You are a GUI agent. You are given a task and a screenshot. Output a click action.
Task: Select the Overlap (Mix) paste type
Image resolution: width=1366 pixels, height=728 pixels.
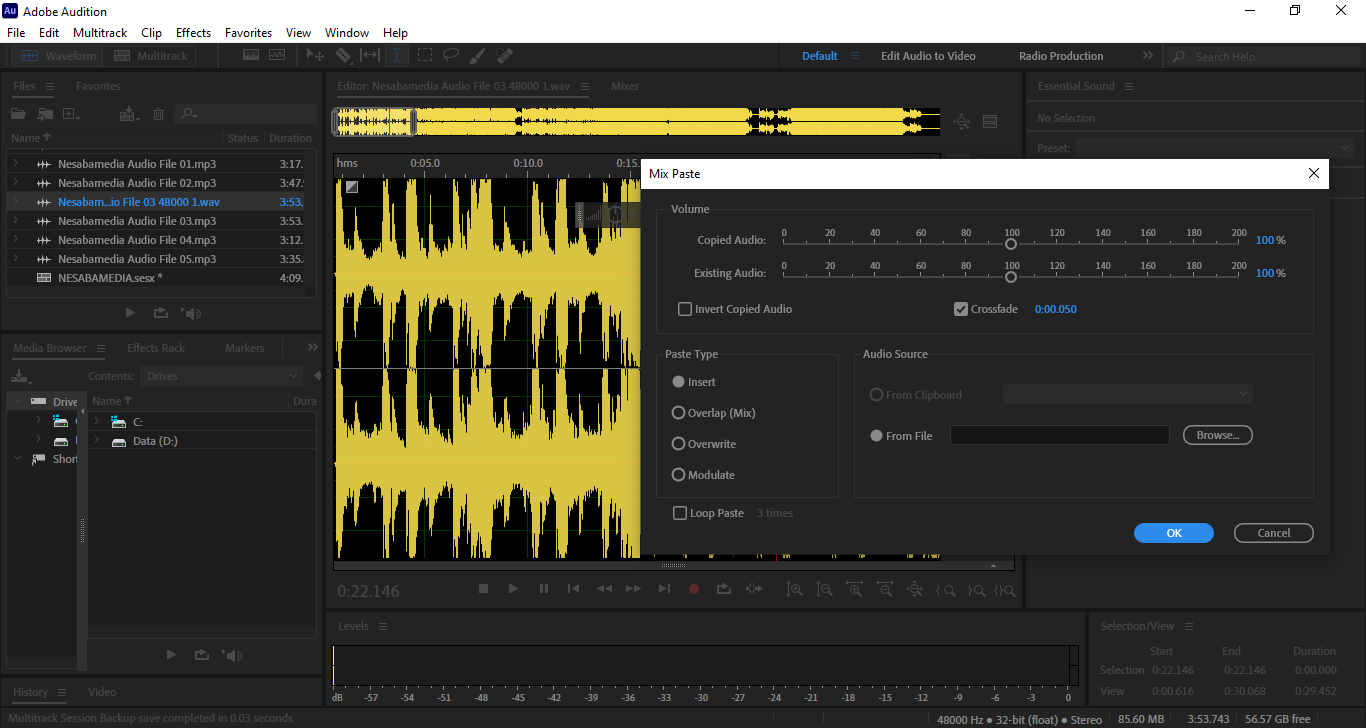tap(679, 413)
